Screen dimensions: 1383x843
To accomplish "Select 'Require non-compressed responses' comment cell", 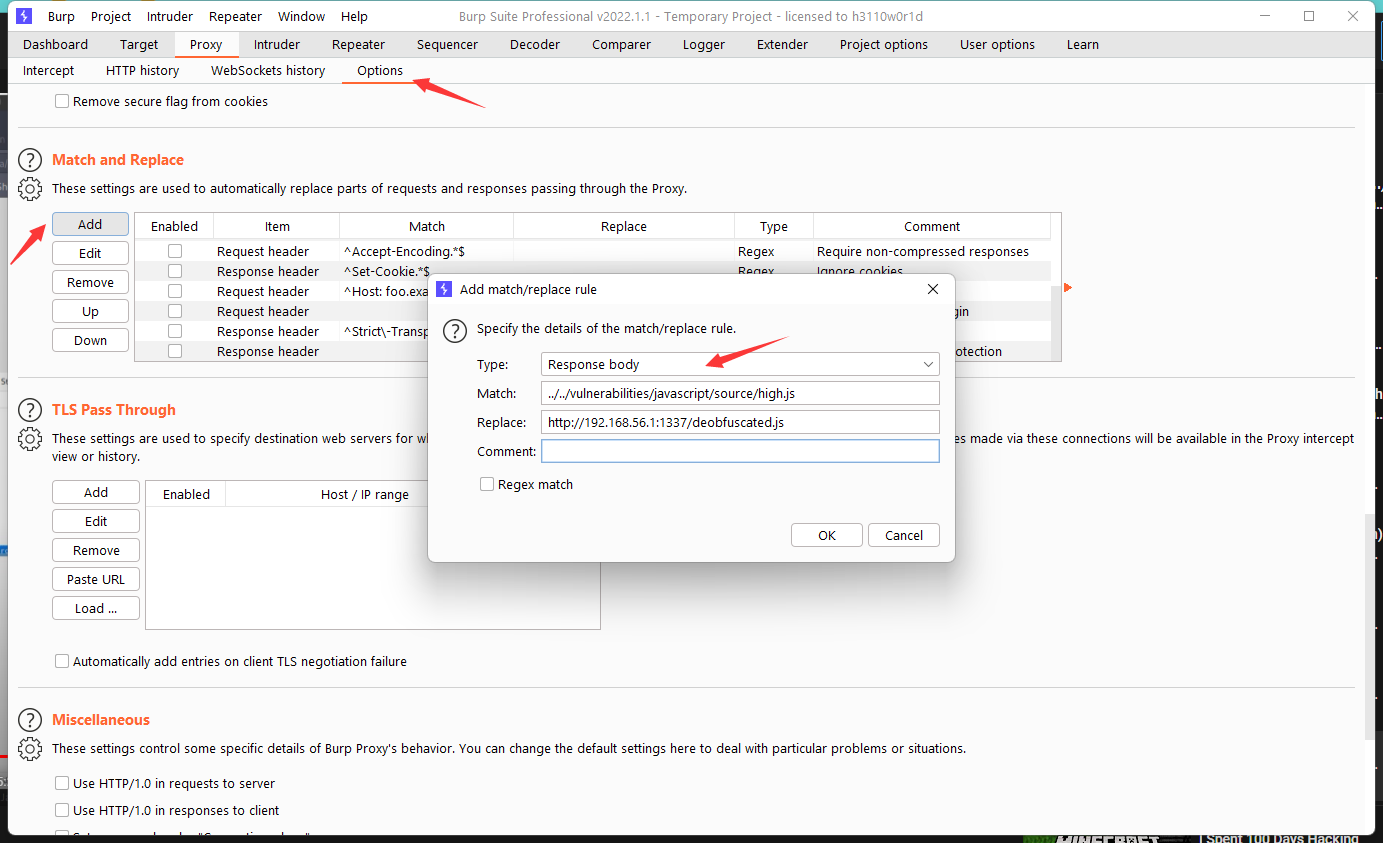I will (932, 251).
